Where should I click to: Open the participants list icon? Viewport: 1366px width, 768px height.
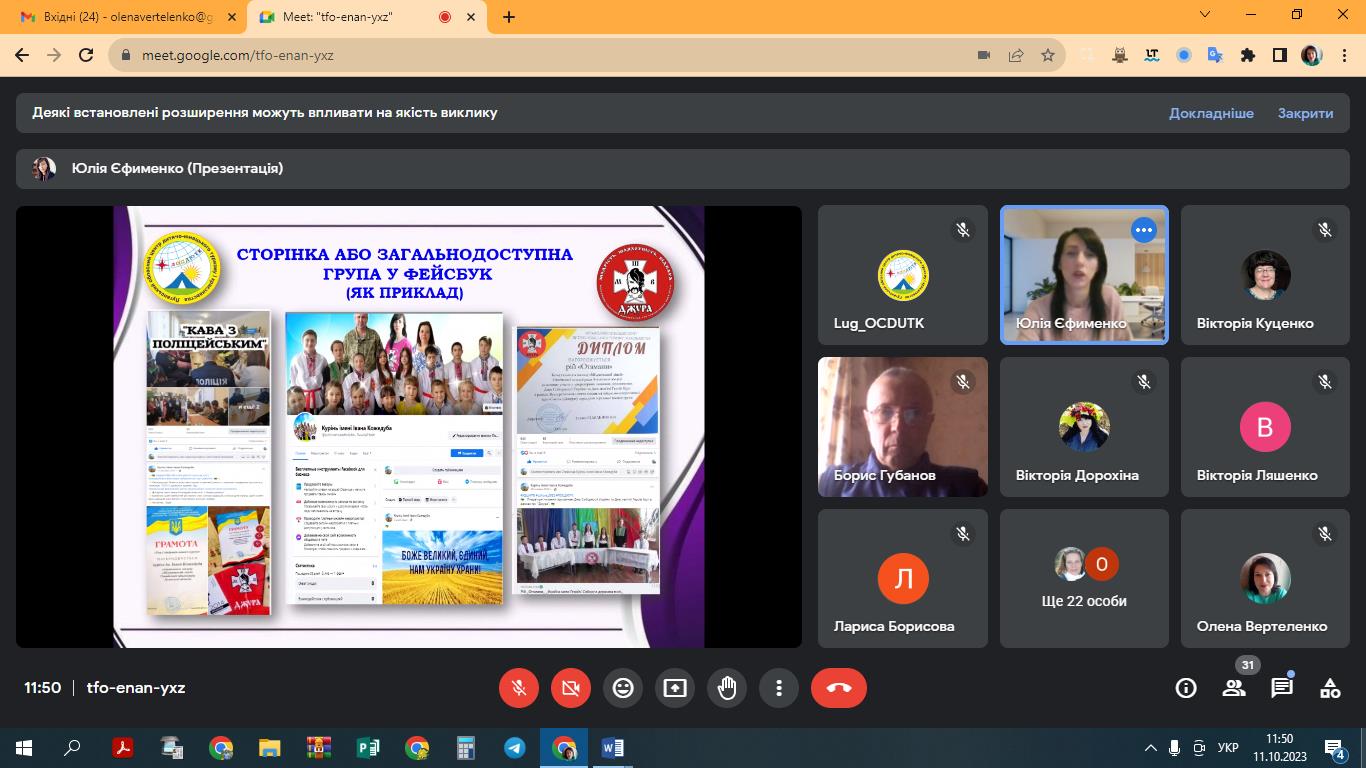click(1234, 688)
